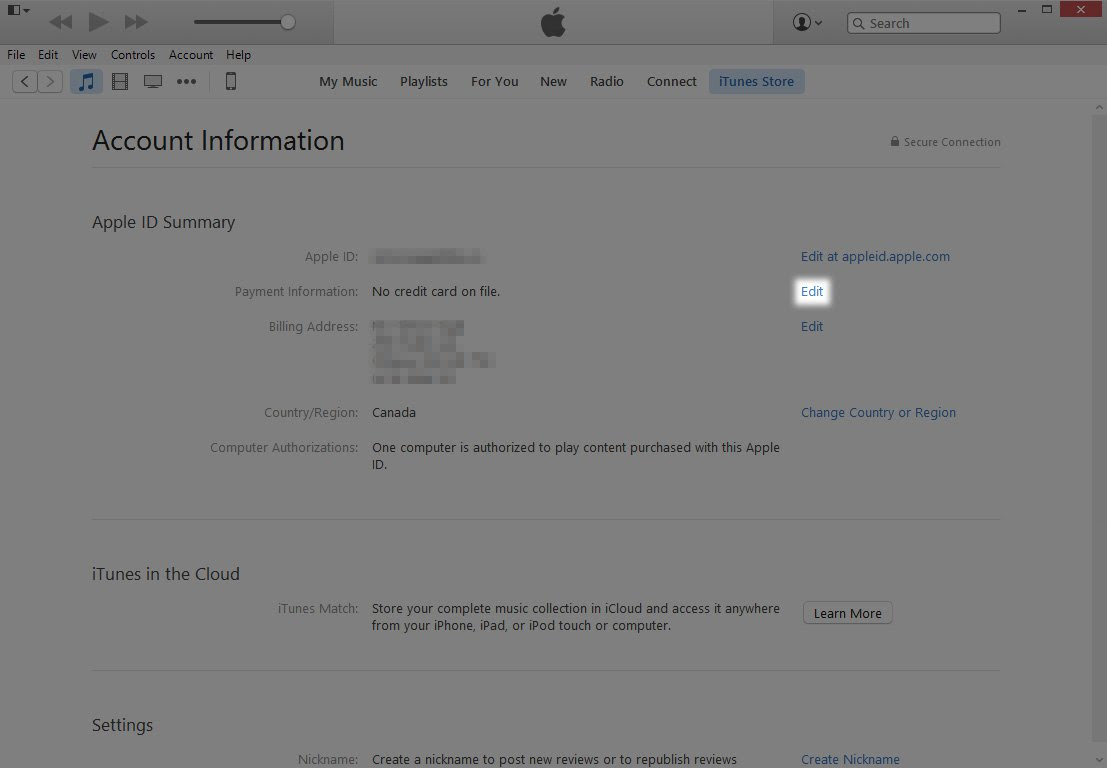Click the 'Account Information' heading
This screenshot has width=1107, height=768.
[218, 140]
